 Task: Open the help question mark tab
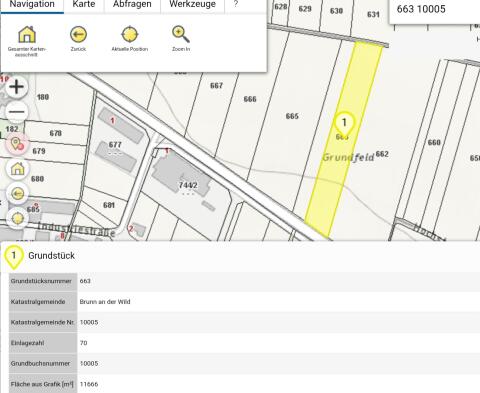[x=236, y=5]
